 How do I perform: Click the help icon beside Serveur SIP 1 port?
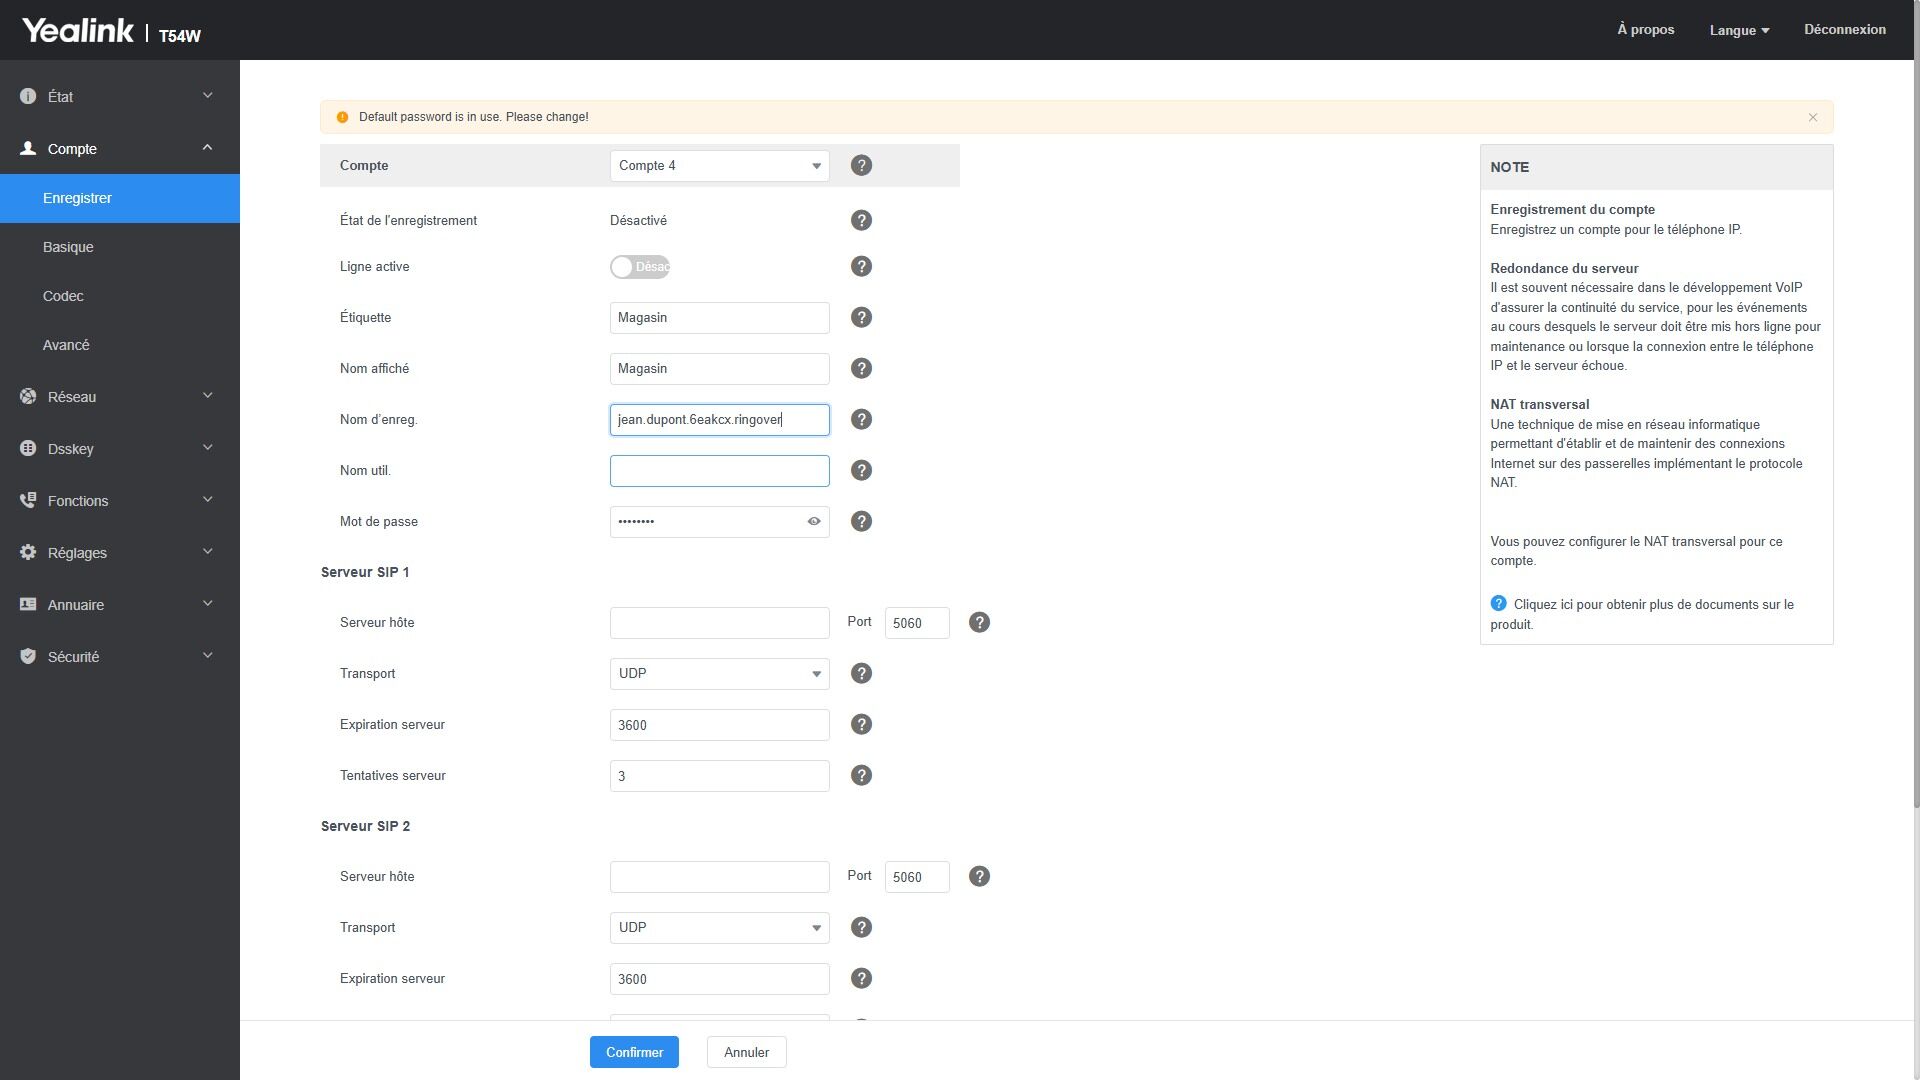point(979,622)
